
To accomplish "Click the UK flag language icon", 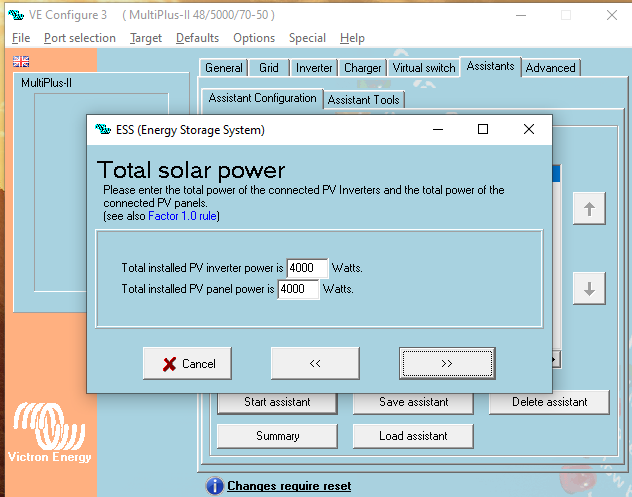I will tap(21, 62).
